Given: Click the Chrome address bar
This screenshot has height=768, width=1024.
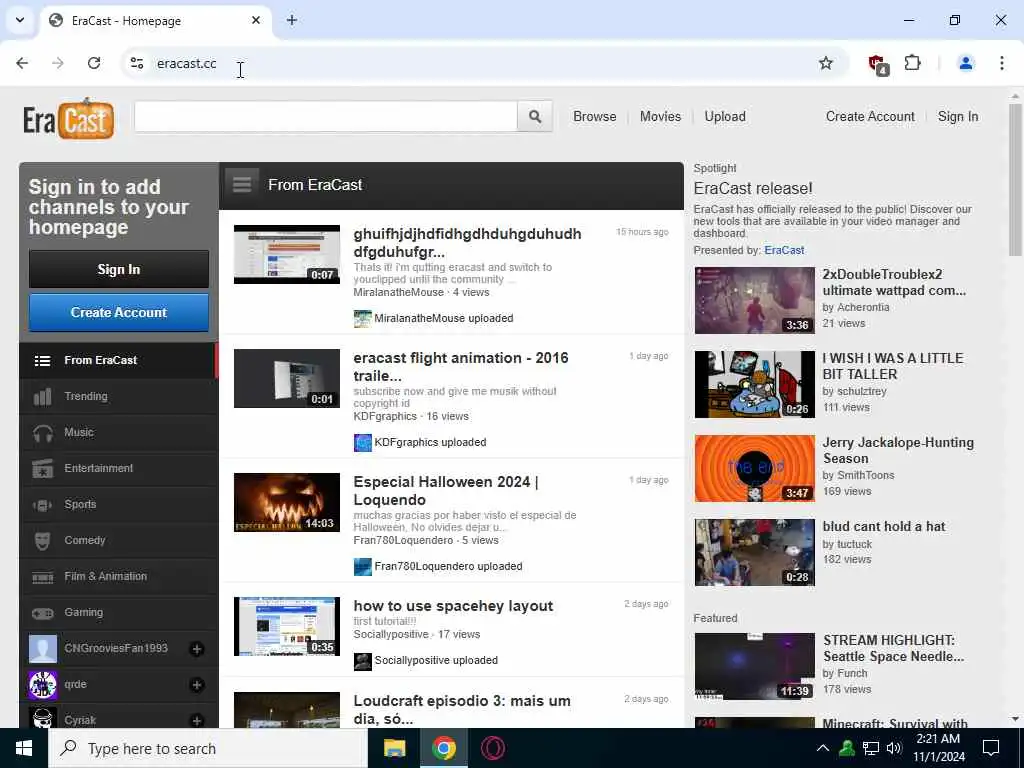Looking at the screenshot, I should coord(483,63).
